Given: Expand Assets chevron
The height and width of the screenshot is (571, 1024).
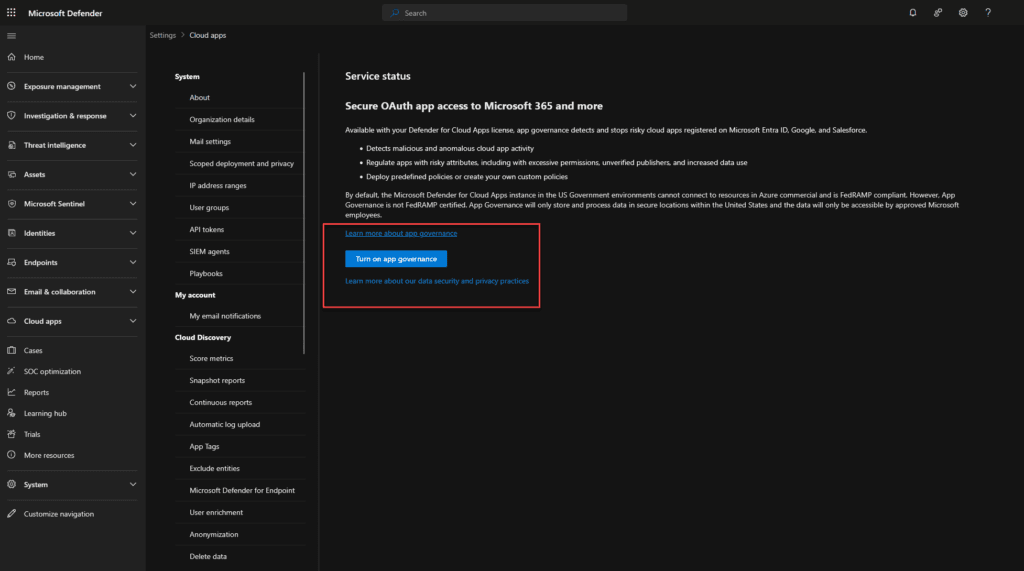Looking at the screenshot, I should coord(133,174).
